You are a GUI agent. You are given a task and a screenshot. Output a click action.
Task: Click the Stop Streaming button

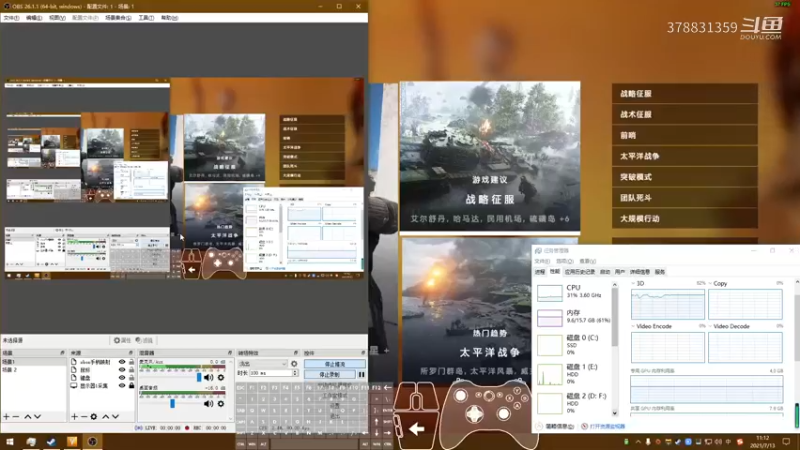coord(335,364)
